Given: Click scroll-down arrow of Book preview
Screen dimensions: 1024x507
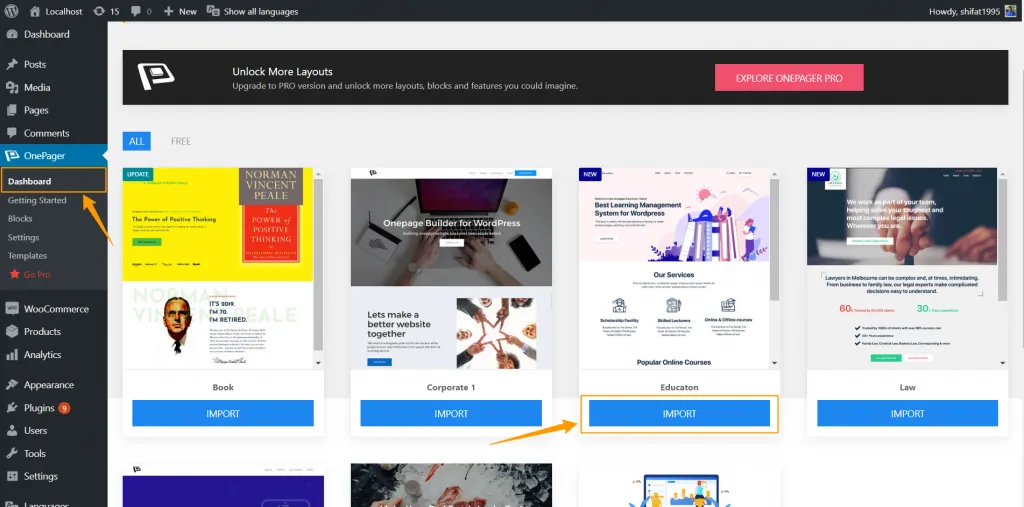Looking at the screenshot, I should point(319,363).
